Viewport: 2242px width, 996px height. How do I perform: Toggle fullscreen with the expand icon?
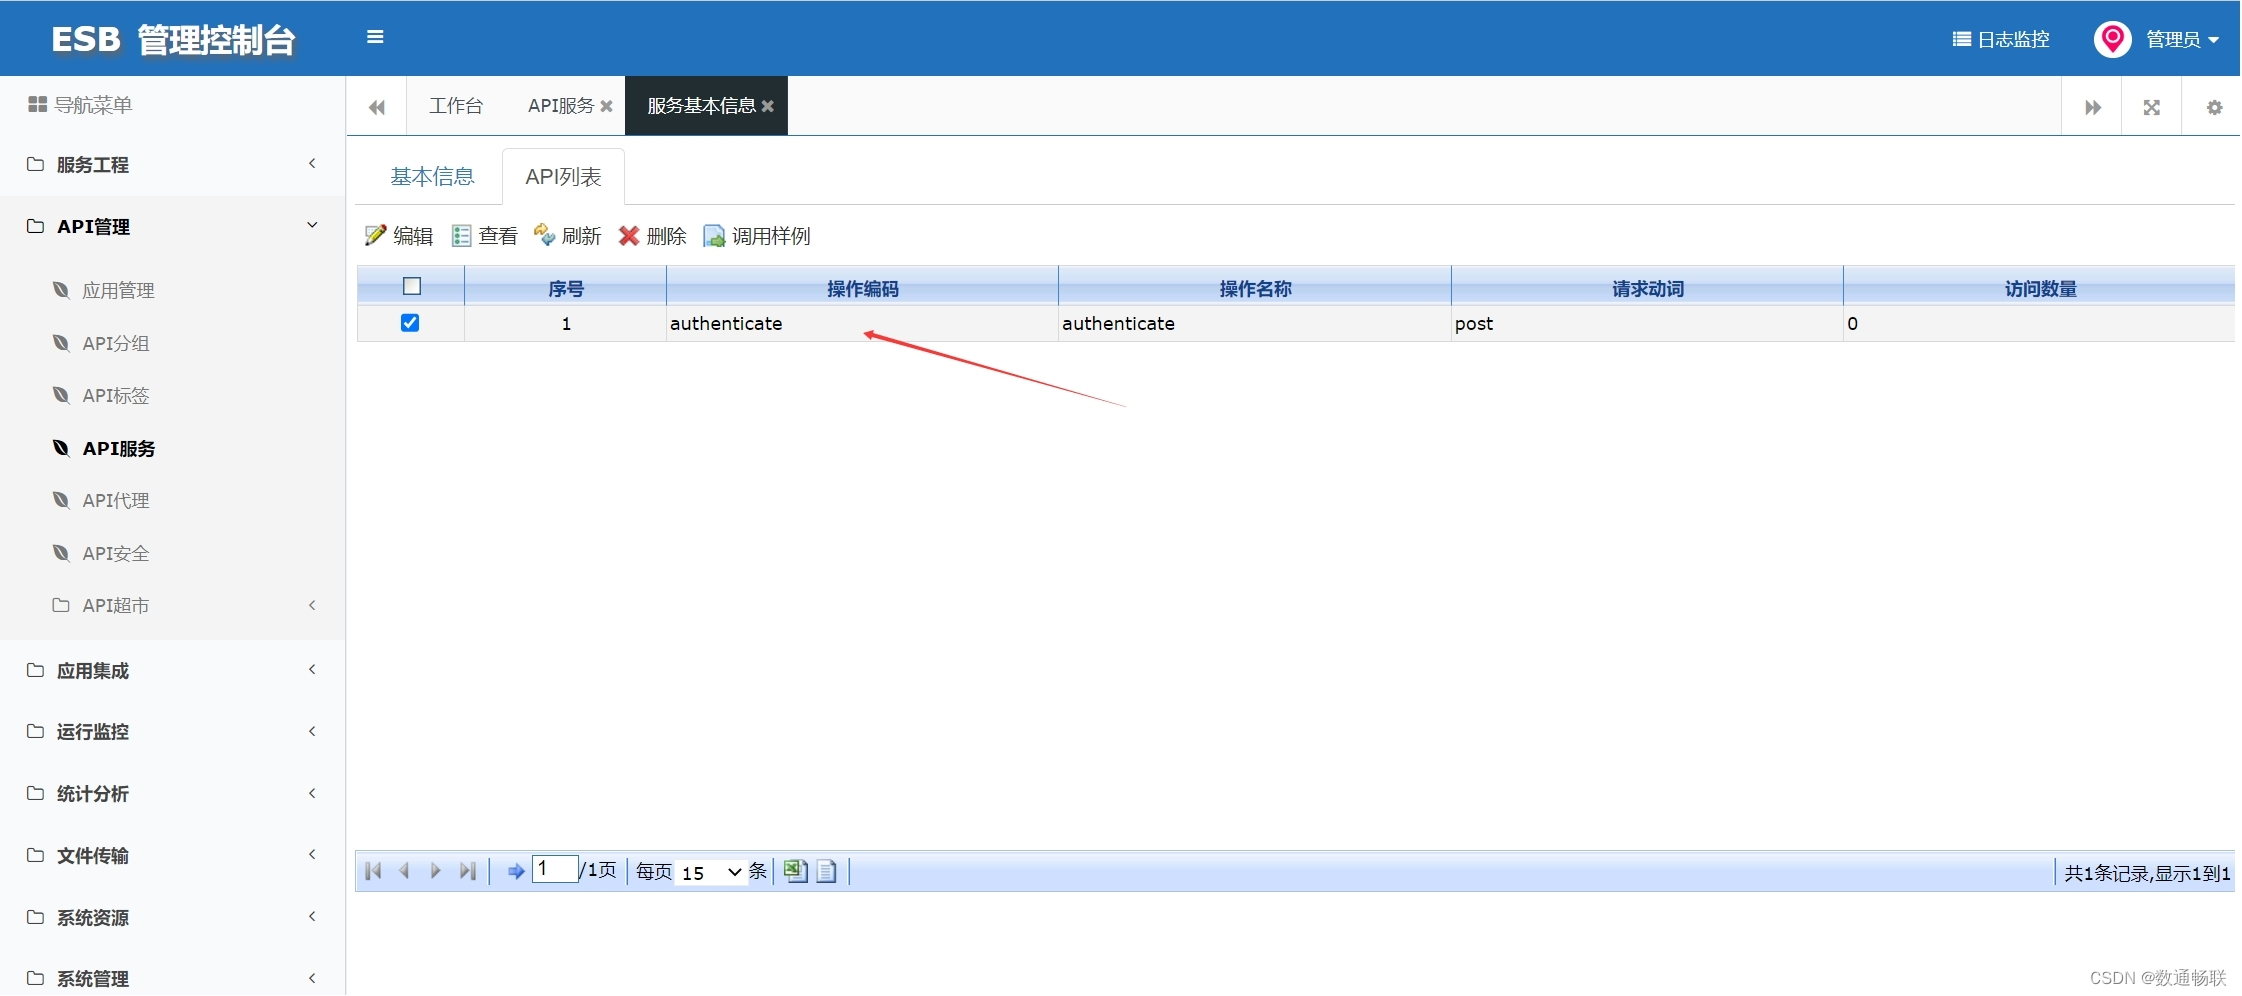2152,107
